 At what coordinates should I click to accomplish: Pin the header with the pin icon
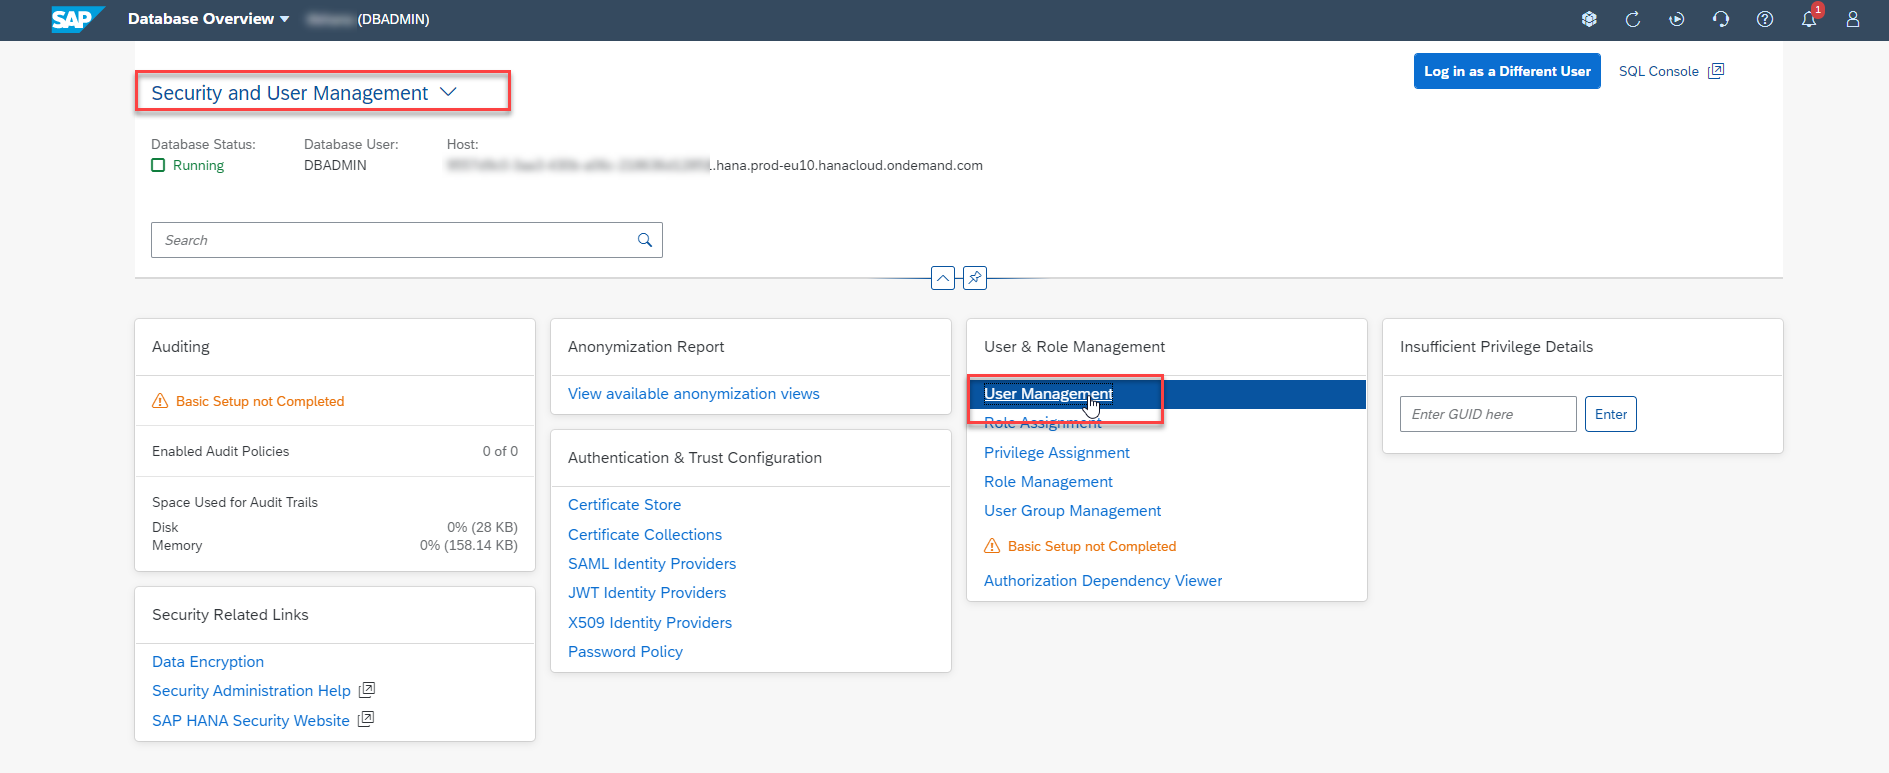point(975,278)
